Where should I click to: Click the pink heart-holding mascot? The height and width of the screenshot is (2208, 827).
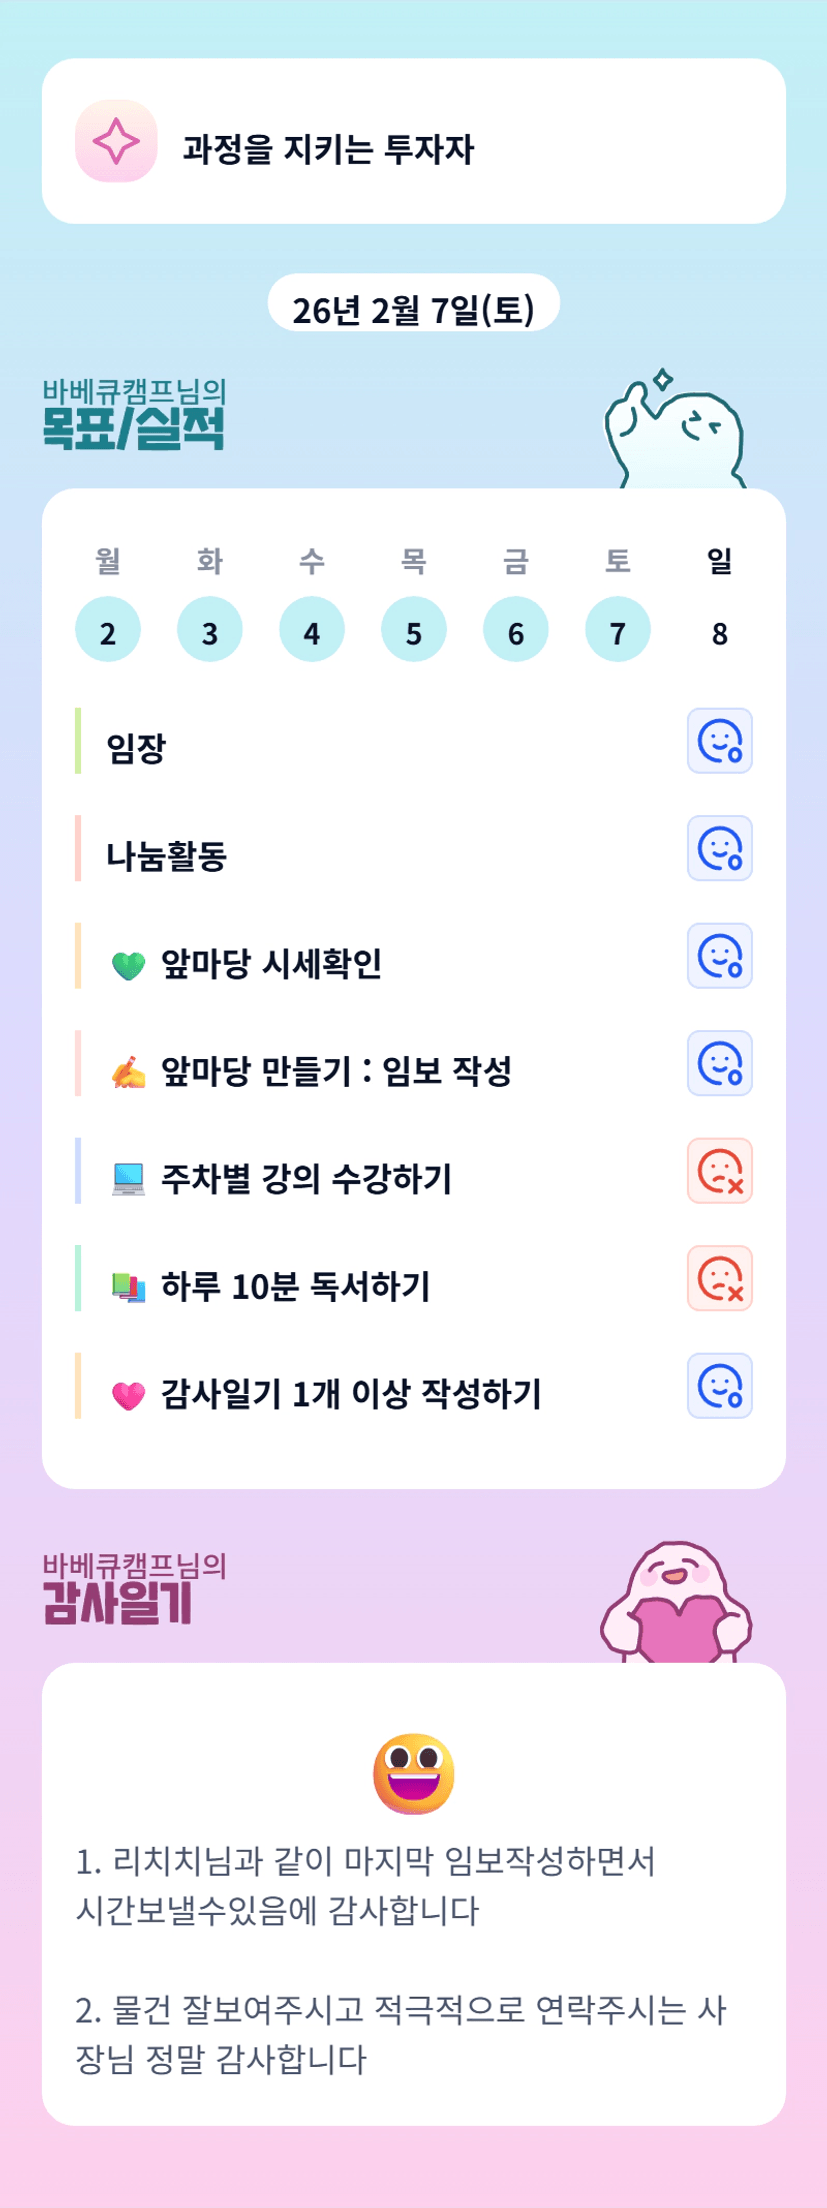677,1602
